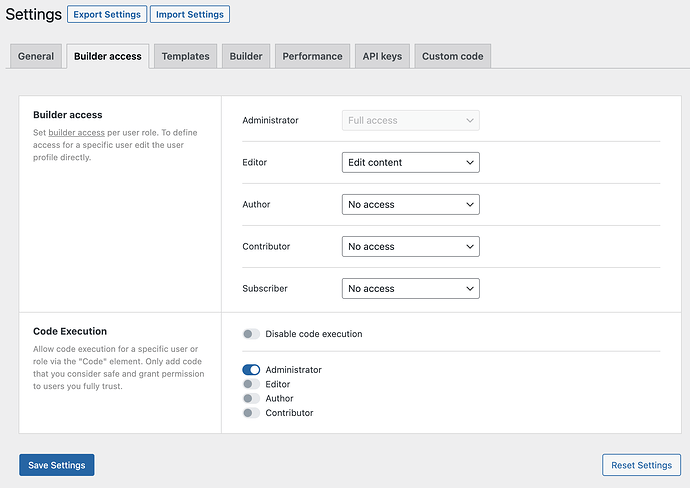Click the Reset Settings button
Screen dimensions: 690x488
tap(640, 465)
